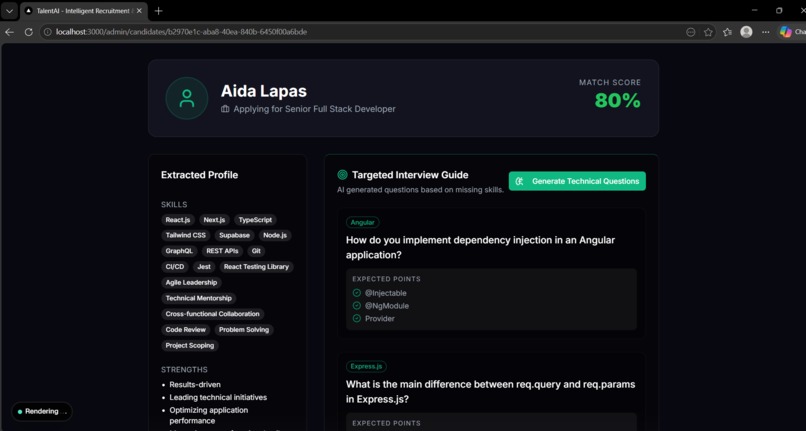The height and width of the screenshot is (431, 806).
Task: Open the tab search dropdown arrow
Action: click(9, 11)
